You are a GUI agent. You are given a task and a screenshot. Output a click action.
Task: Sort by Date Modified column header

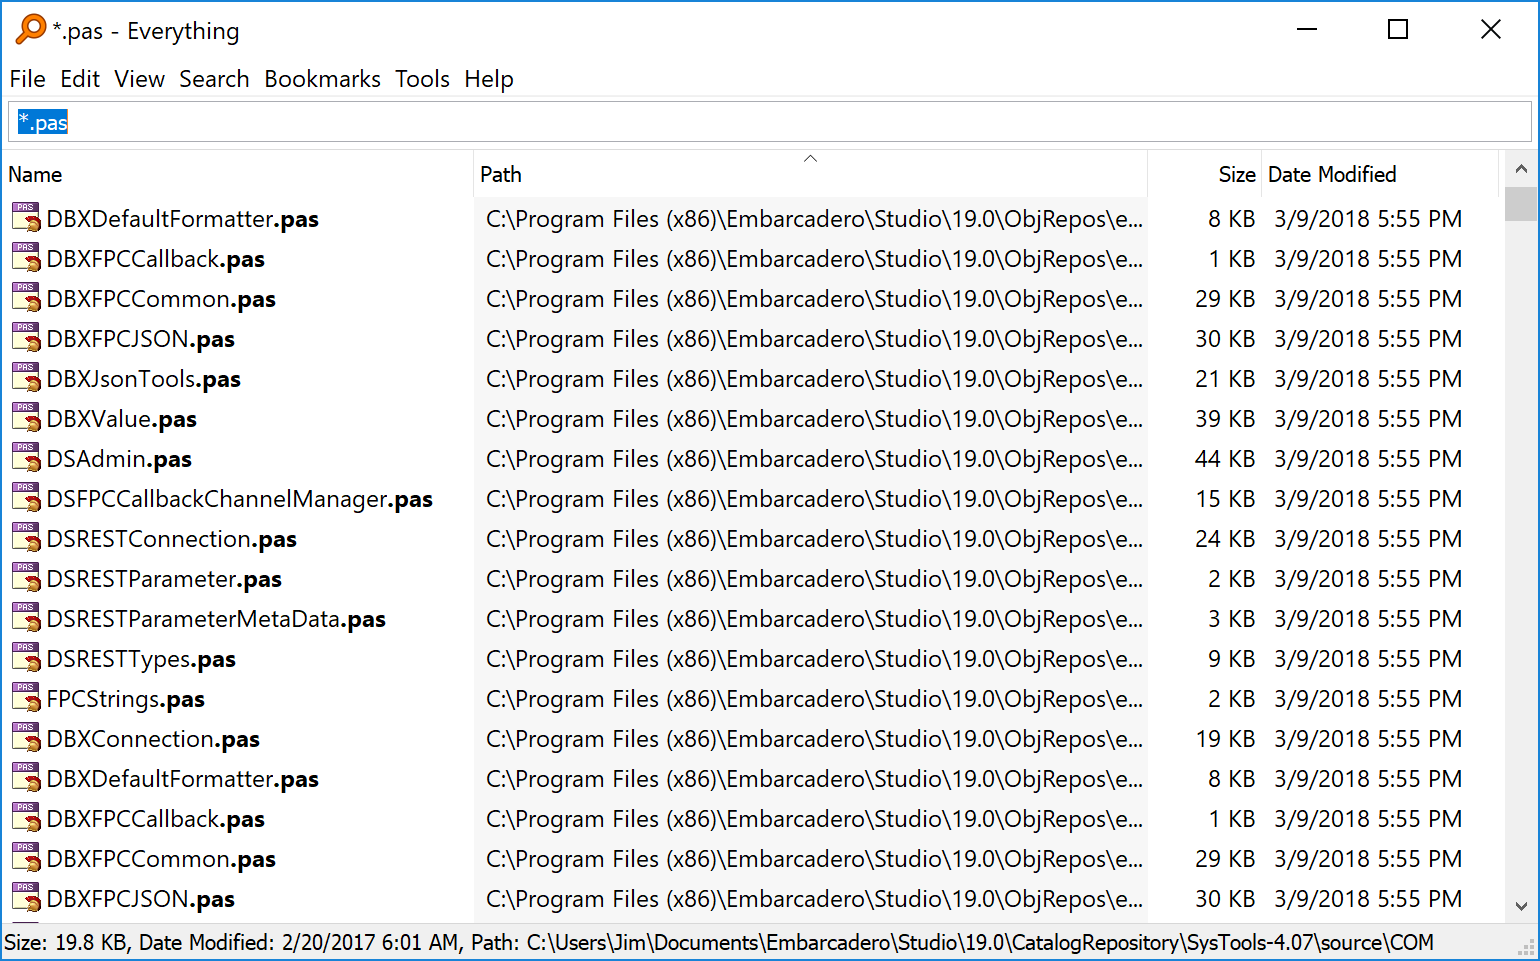pyautogui.click(x=1331, y=175)
